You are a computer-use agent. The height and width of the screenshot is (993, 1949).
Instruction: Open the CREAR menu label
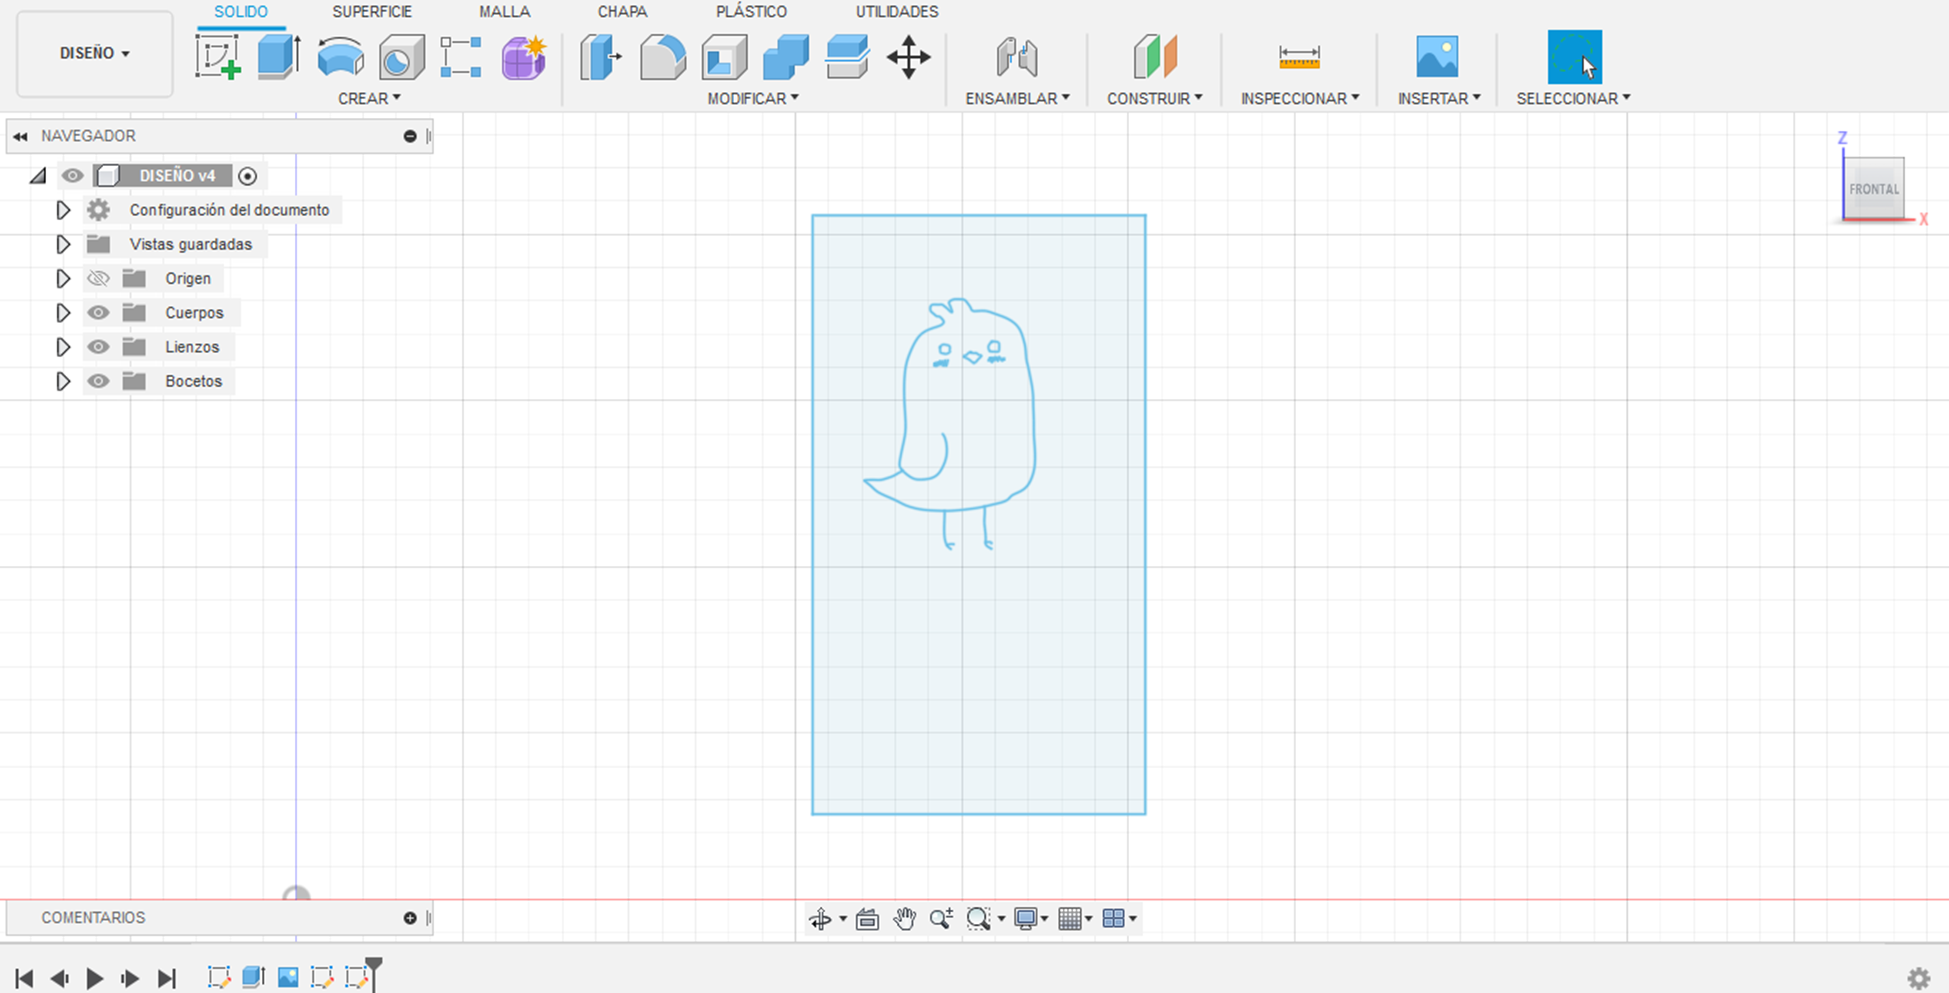369,98
